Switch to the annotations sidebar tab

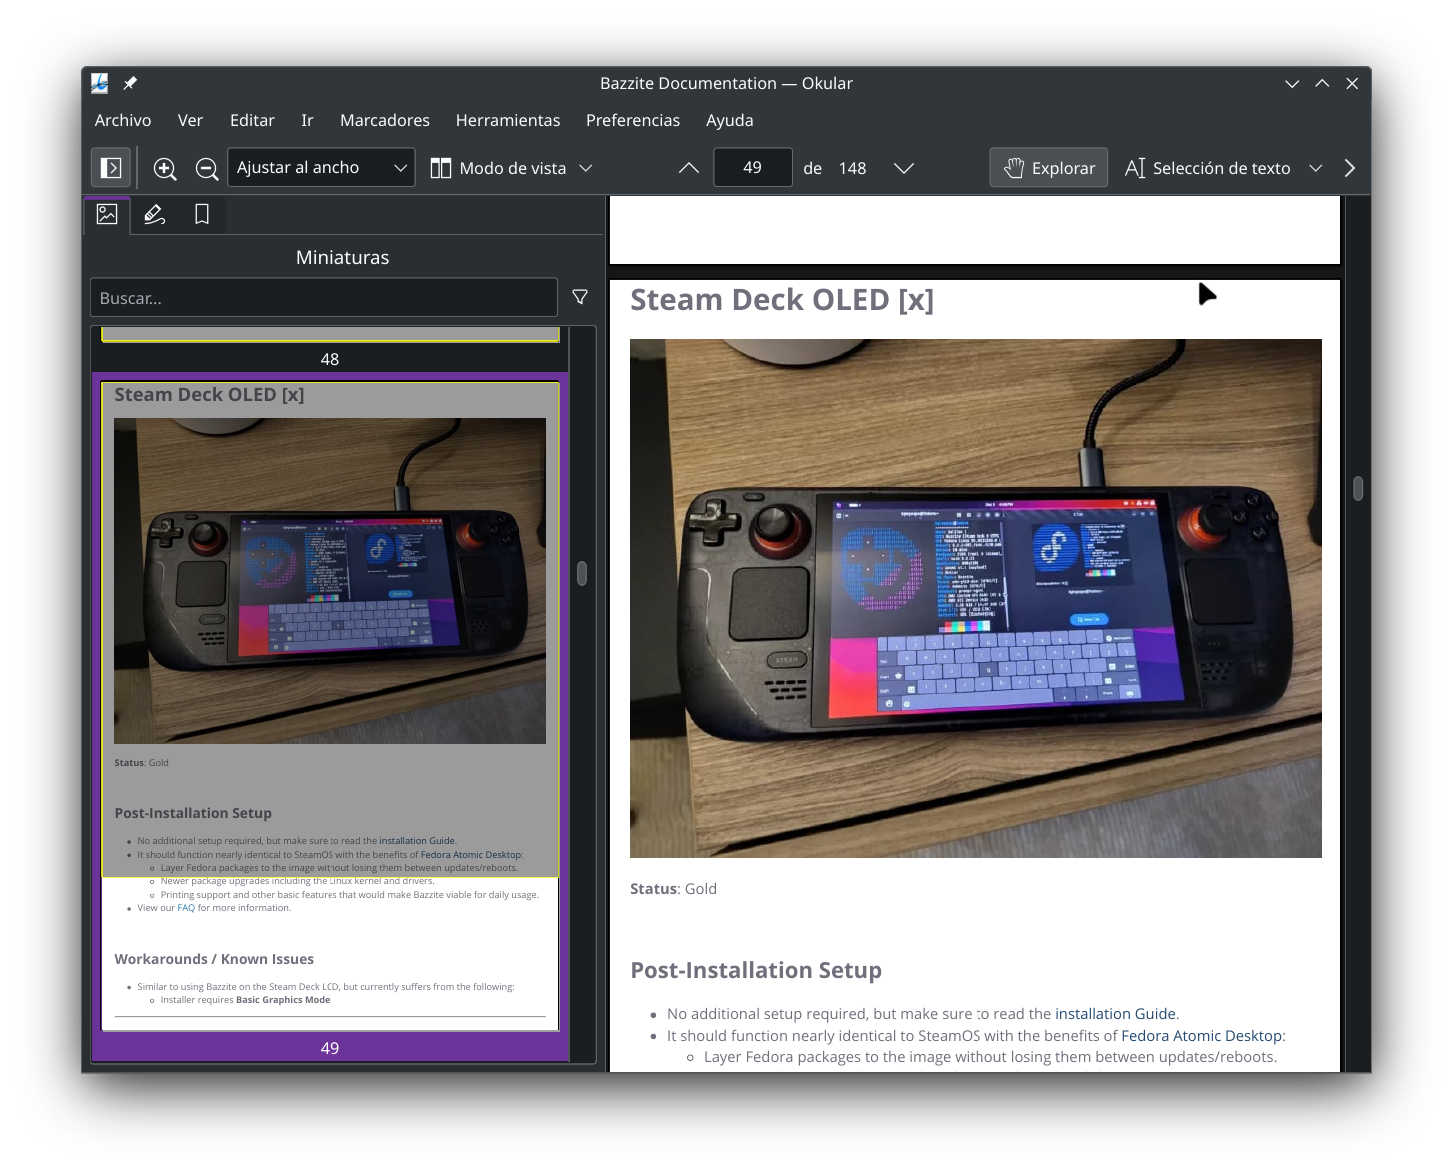pyautogui.click(x=154, y=214)
